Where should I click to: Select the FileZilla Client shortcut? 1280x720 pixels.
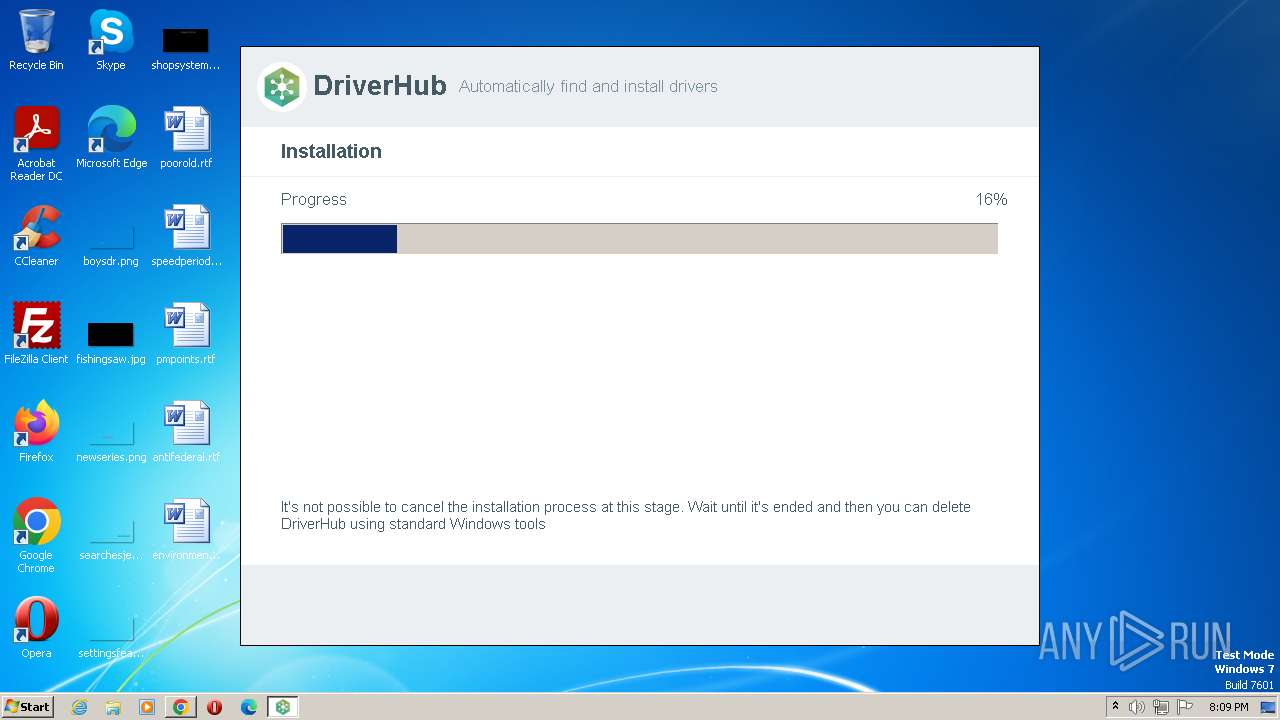(x=36, y=333)
